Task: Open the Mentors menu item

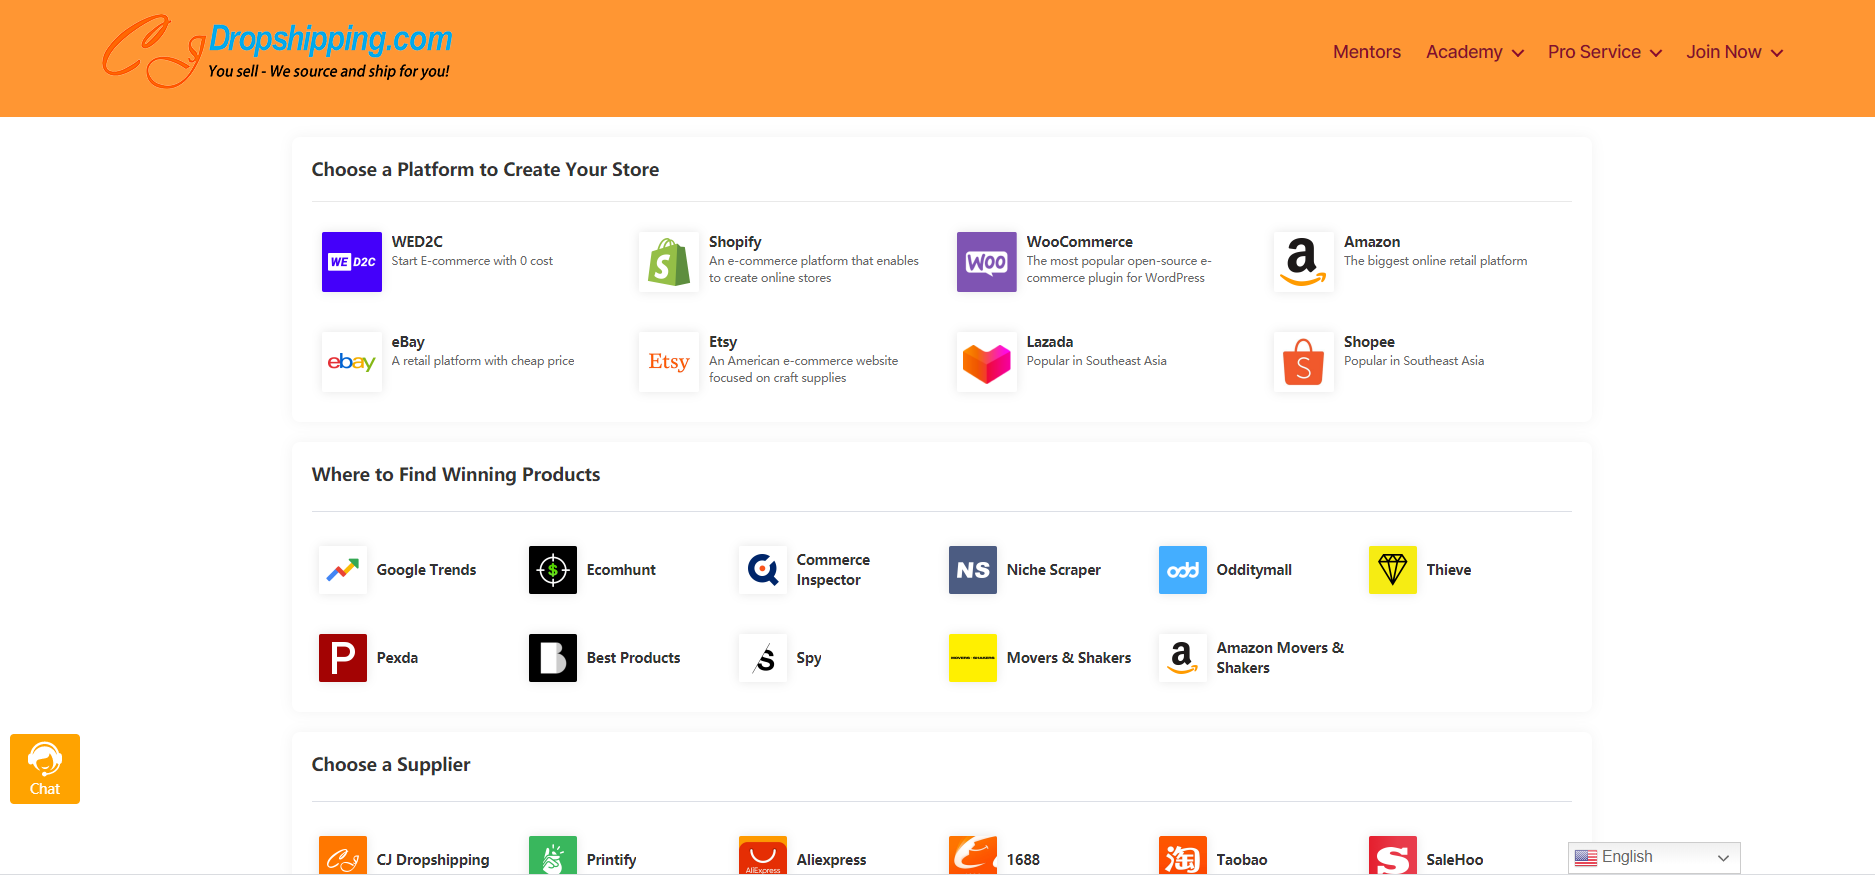Action: pos(1366,52)
